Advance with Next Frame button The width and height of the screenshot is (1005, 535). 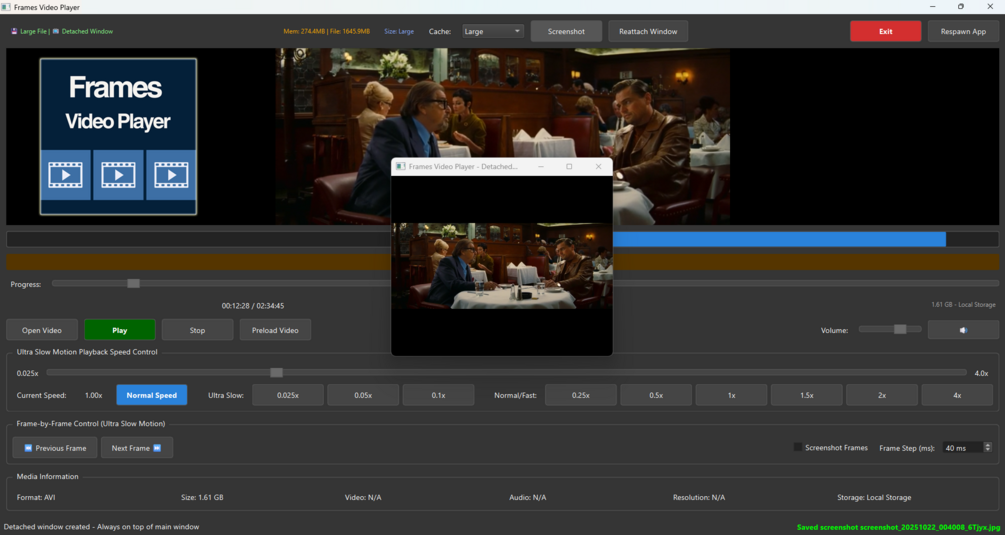point(137,448)
